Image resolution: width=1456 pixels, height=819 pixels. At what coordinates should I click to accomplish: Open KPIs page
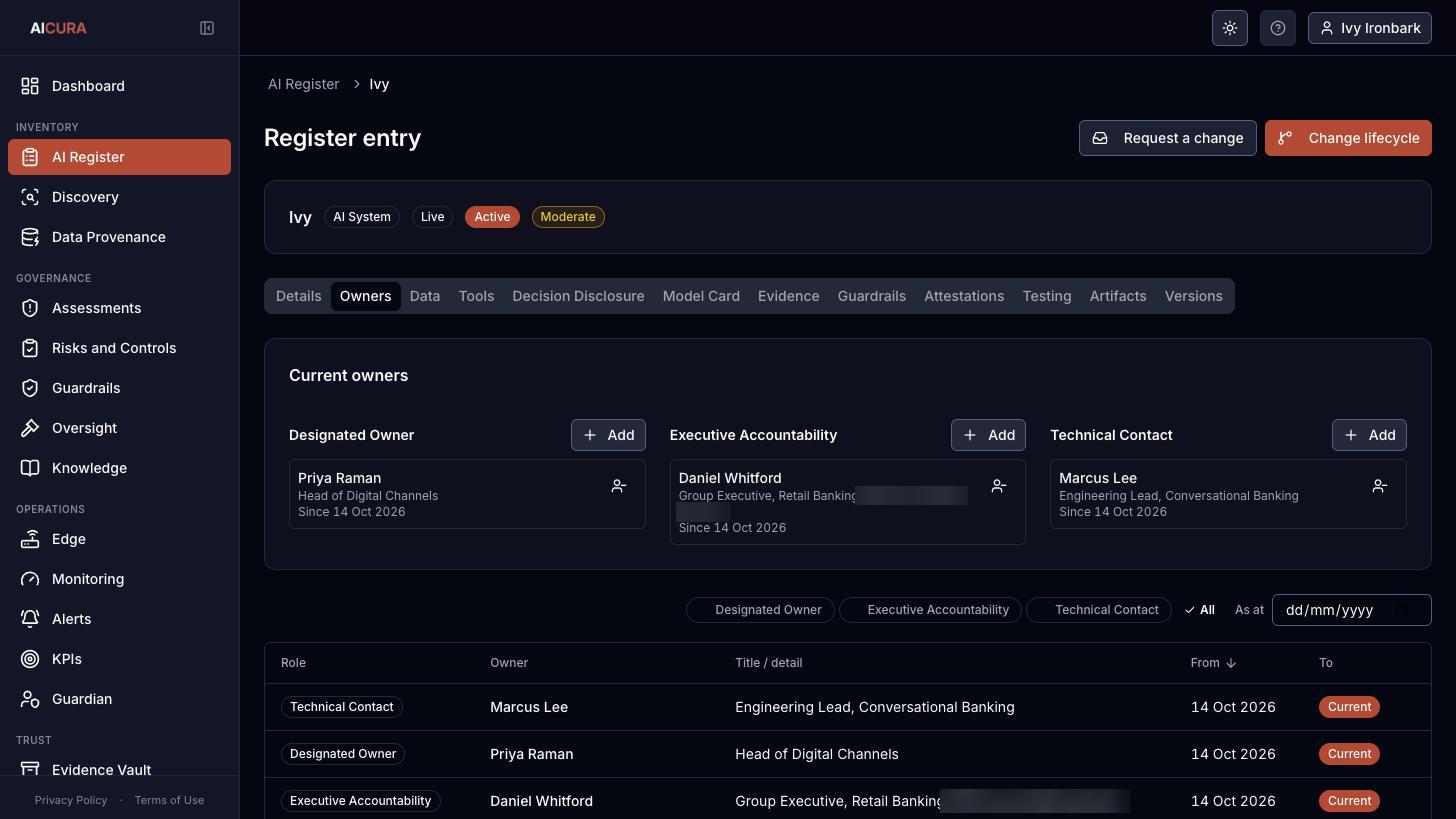(x=119, y=659)
